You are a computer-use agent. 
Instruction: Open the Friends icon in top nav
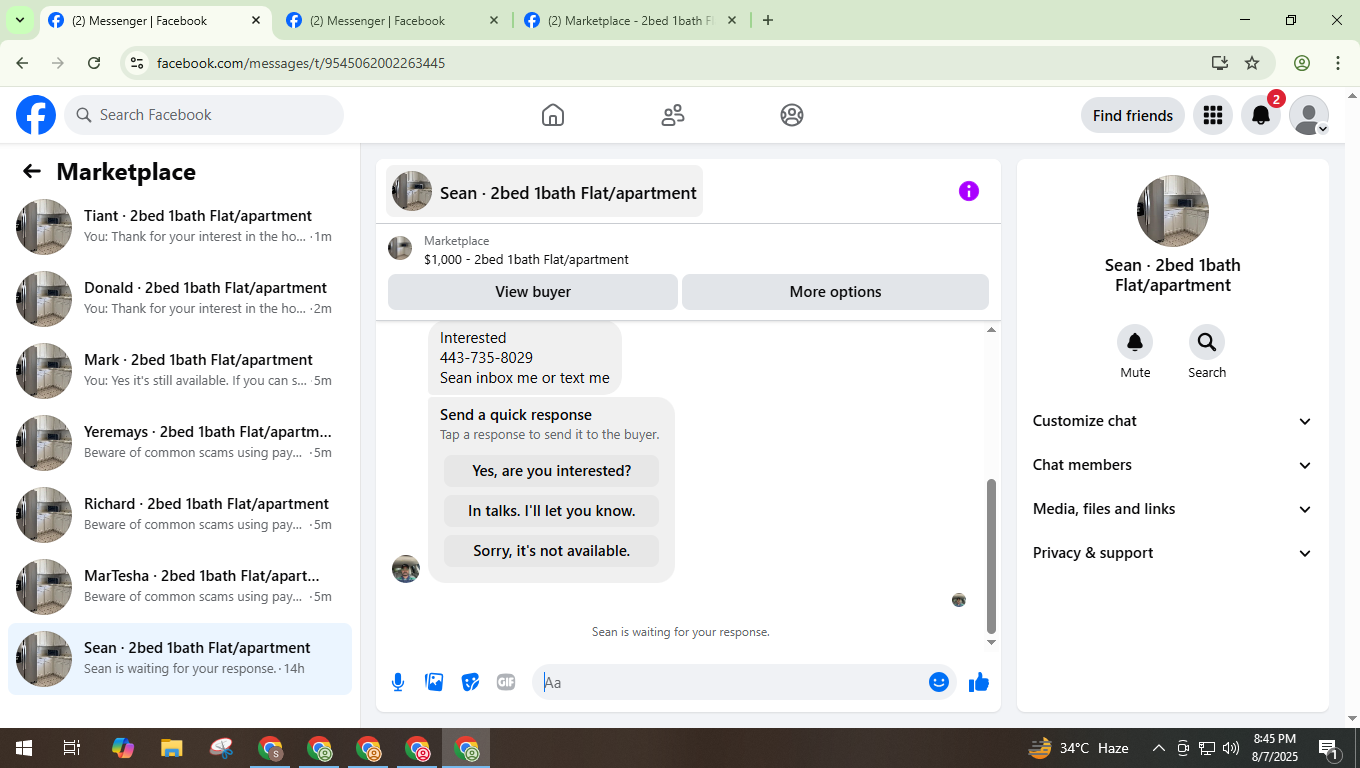tap(673, 115)
